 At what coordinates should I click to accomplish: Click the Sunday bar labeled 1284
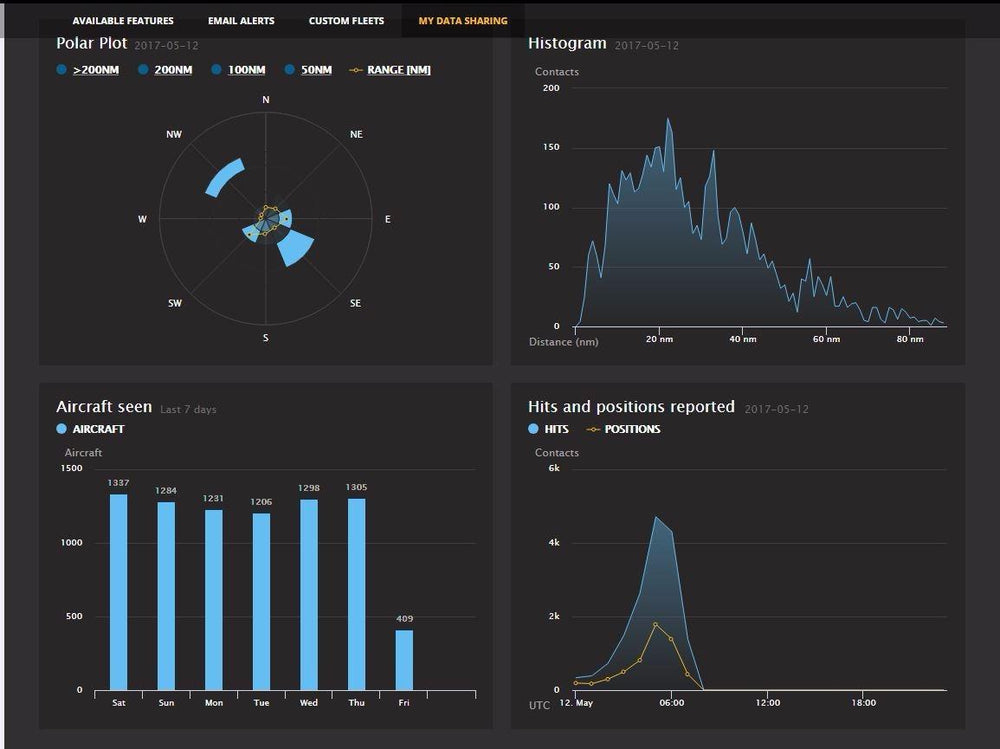[x=166, y=596]
